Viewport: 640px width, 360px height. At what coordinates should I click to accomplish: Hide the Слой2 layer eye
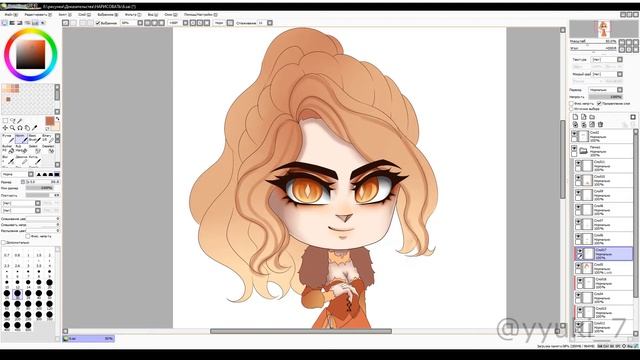[575, 134]
